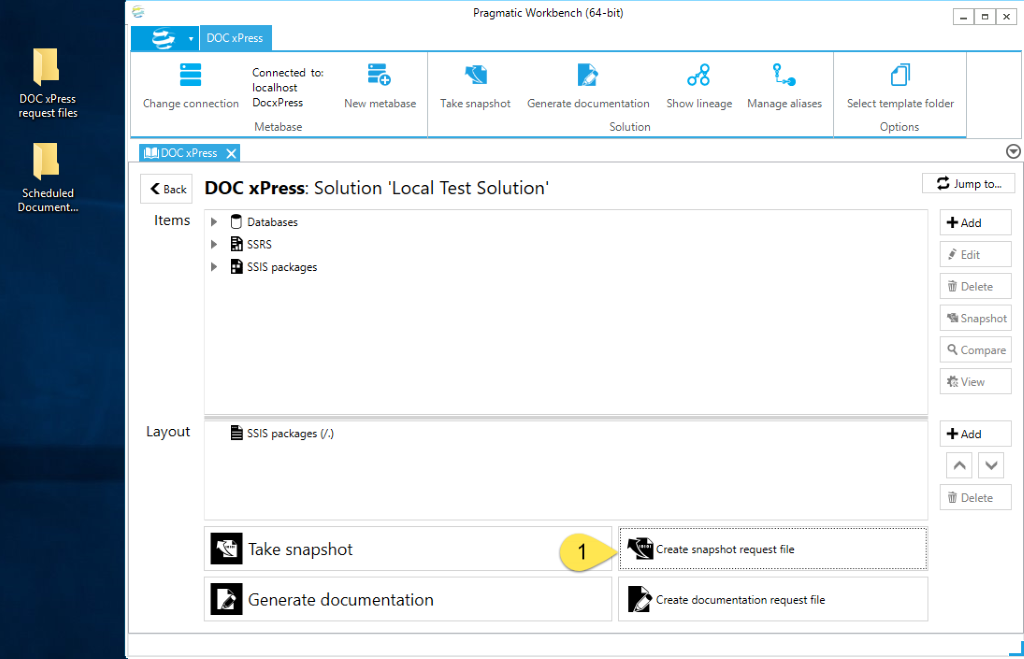The width and height of the screenshot is (1024, 659).
Task: Expand the SSIS packages tree node
Action: 213,267
